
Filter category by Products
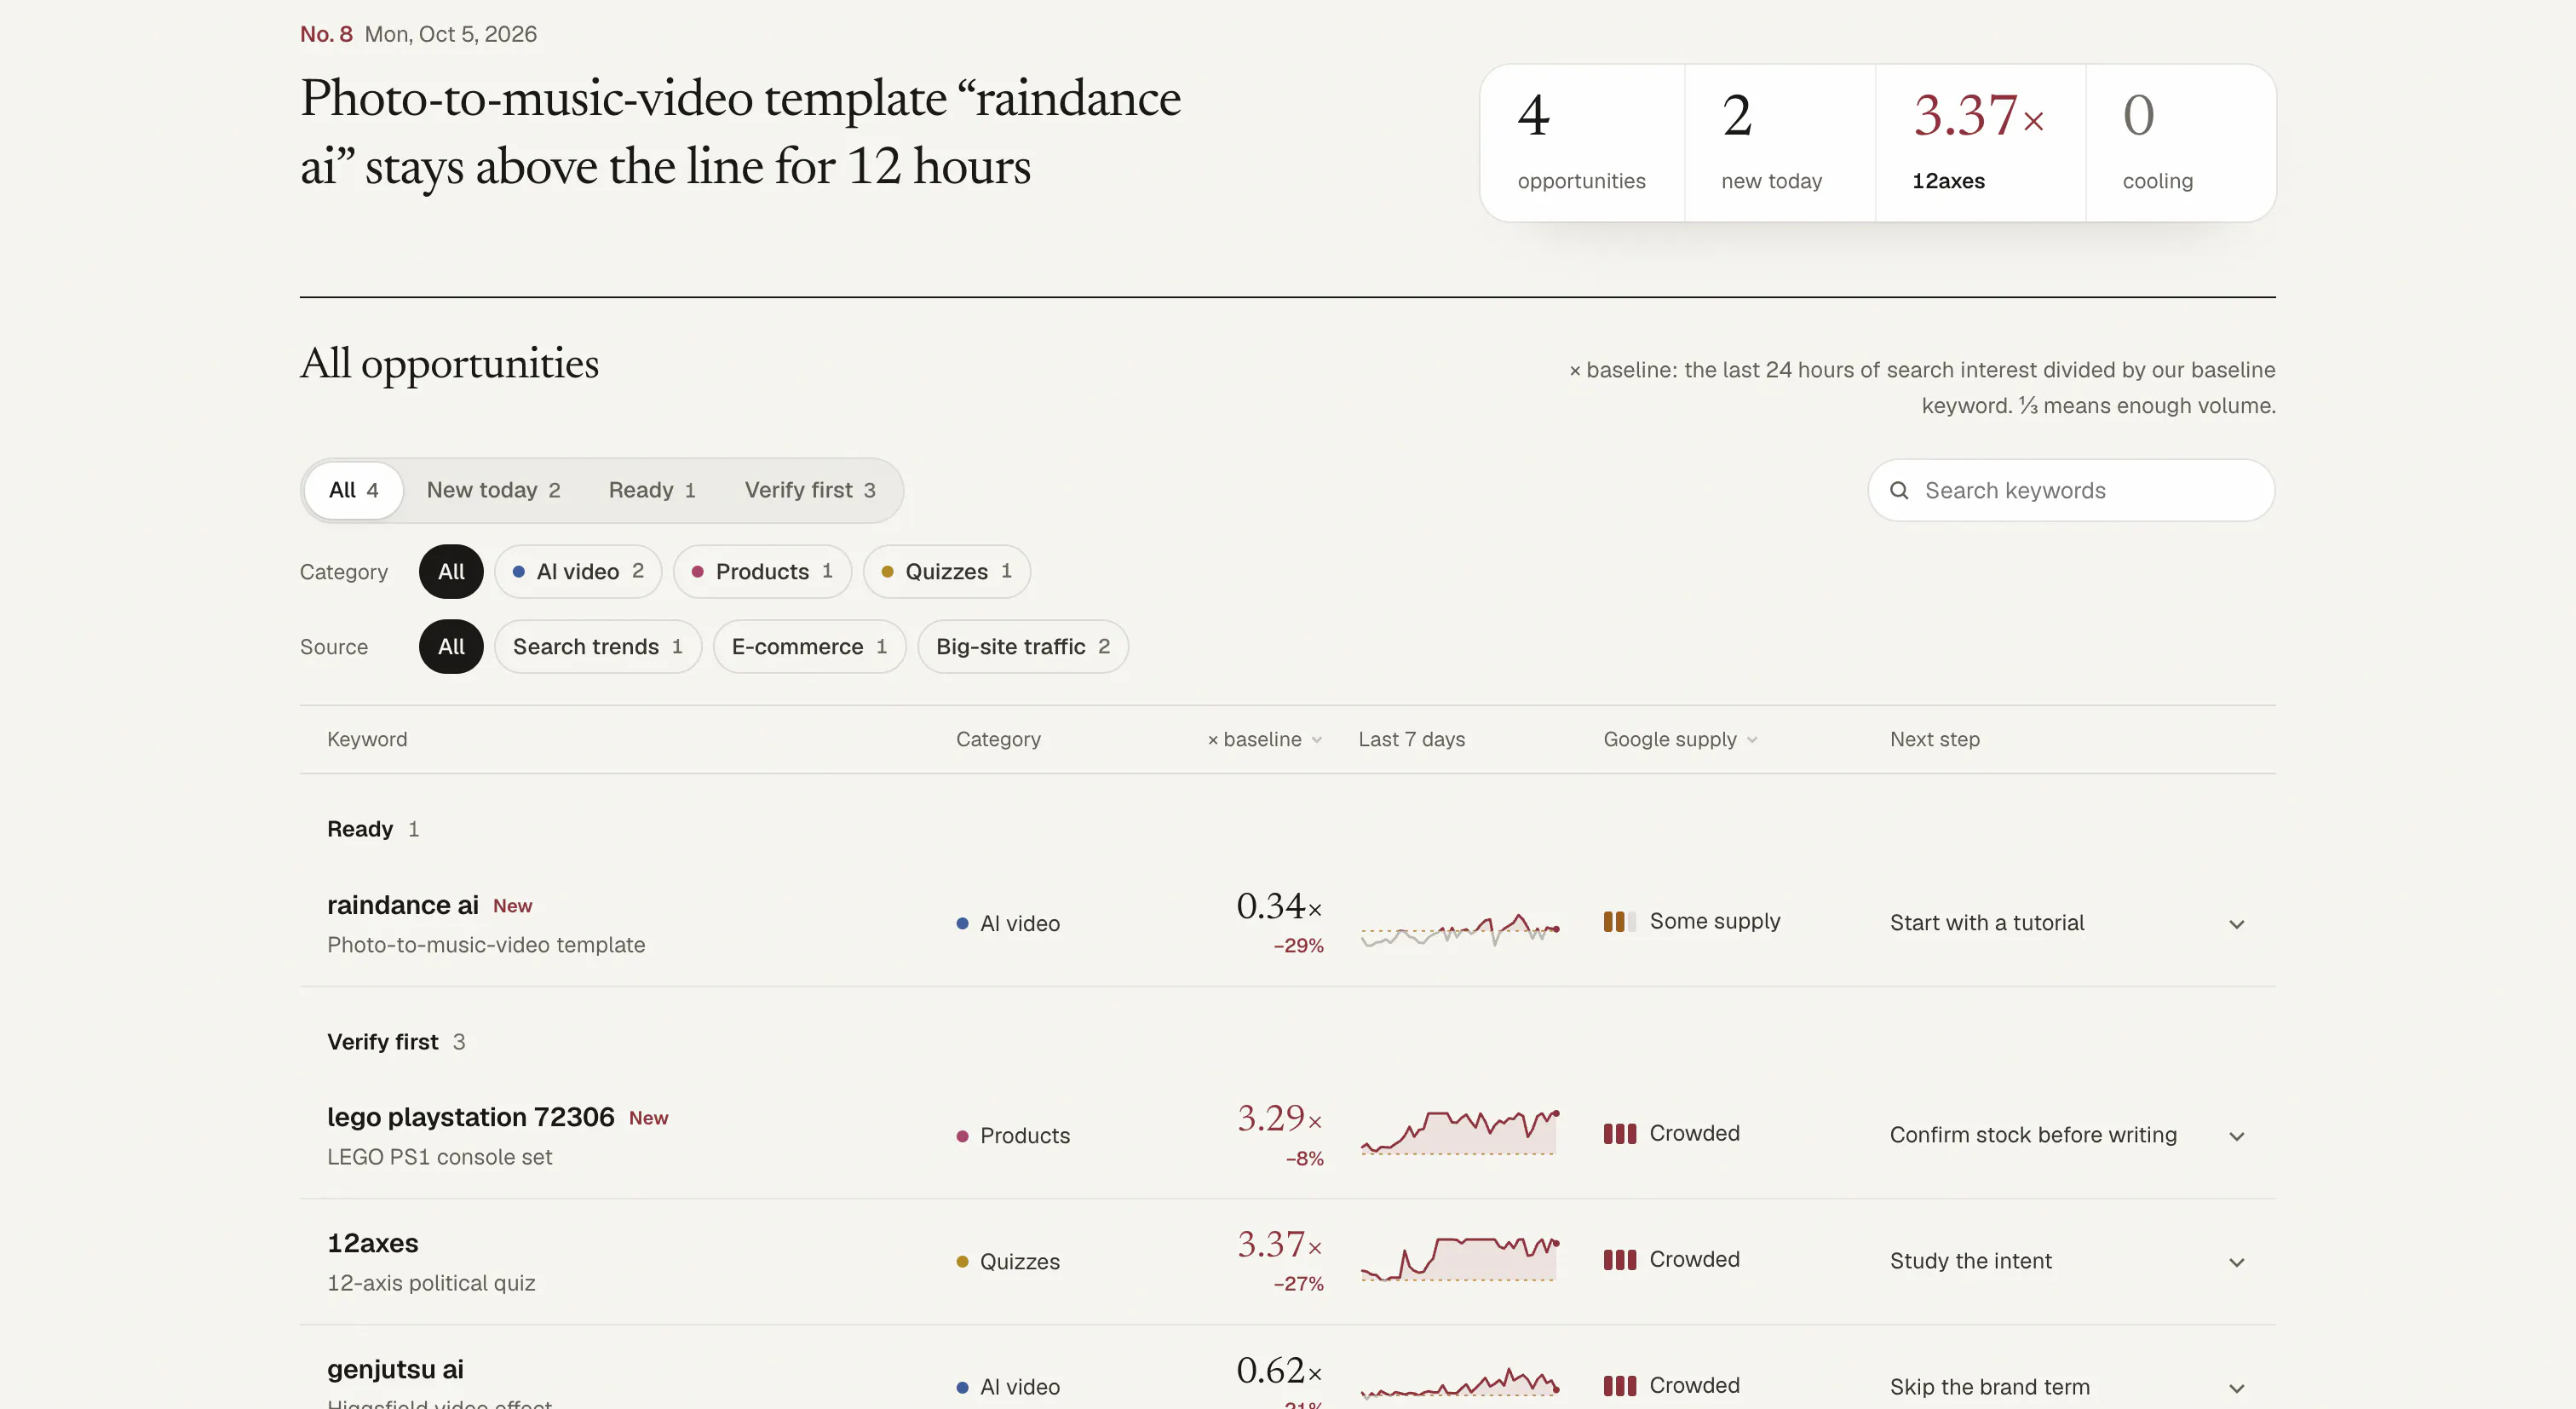click(762, 571)
